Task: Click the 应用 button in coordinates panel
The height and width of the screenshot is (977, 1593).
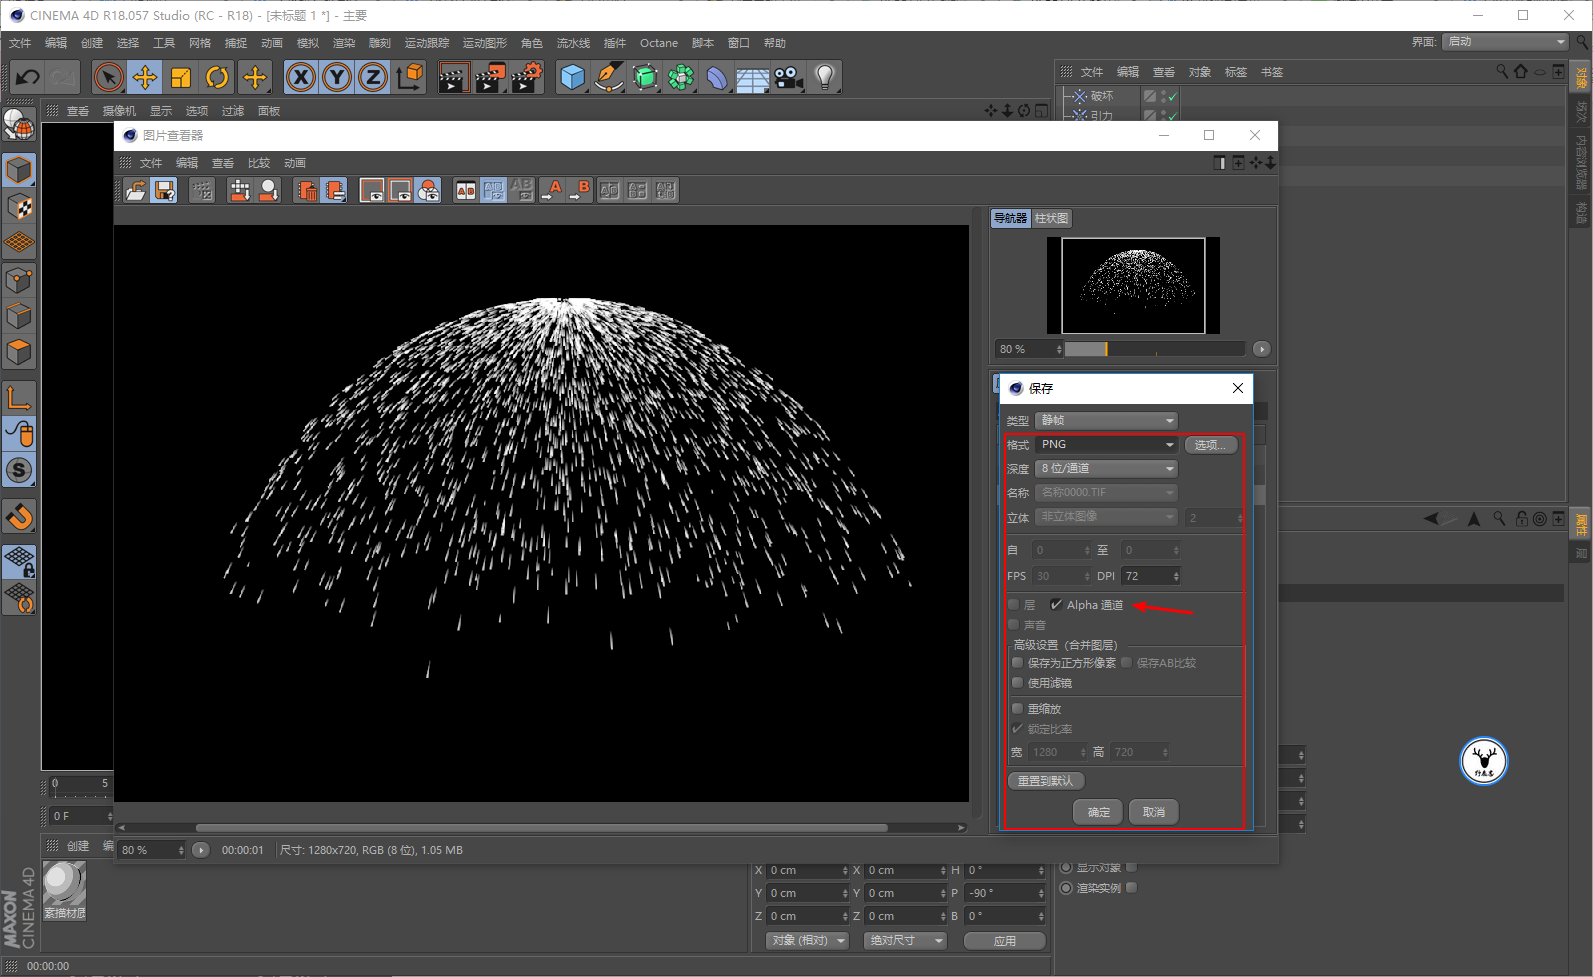Action: click(1005, 941)
